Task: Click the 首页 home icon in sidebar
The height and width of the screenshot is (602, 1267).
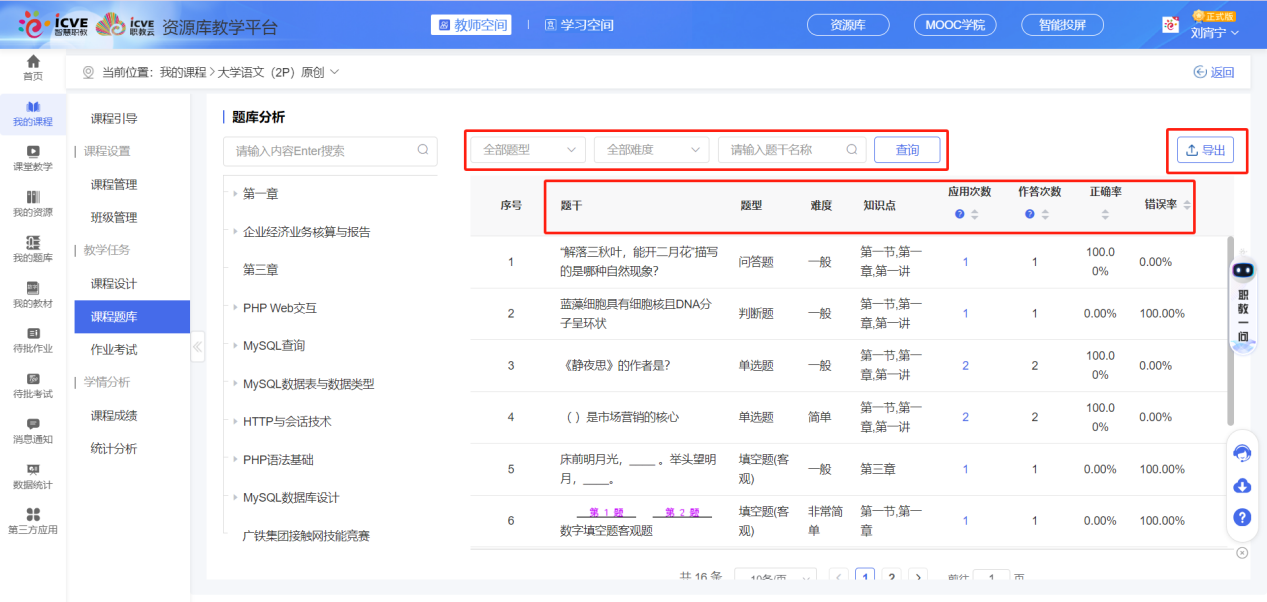Action: point(33,66)
